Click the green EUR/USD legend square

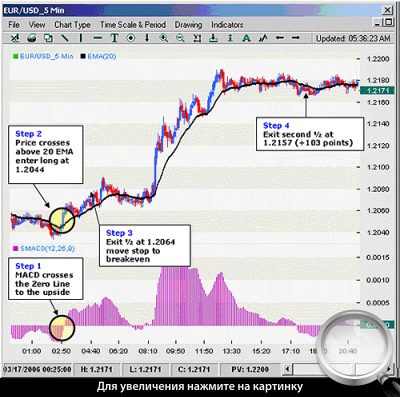tap(15, 56)
